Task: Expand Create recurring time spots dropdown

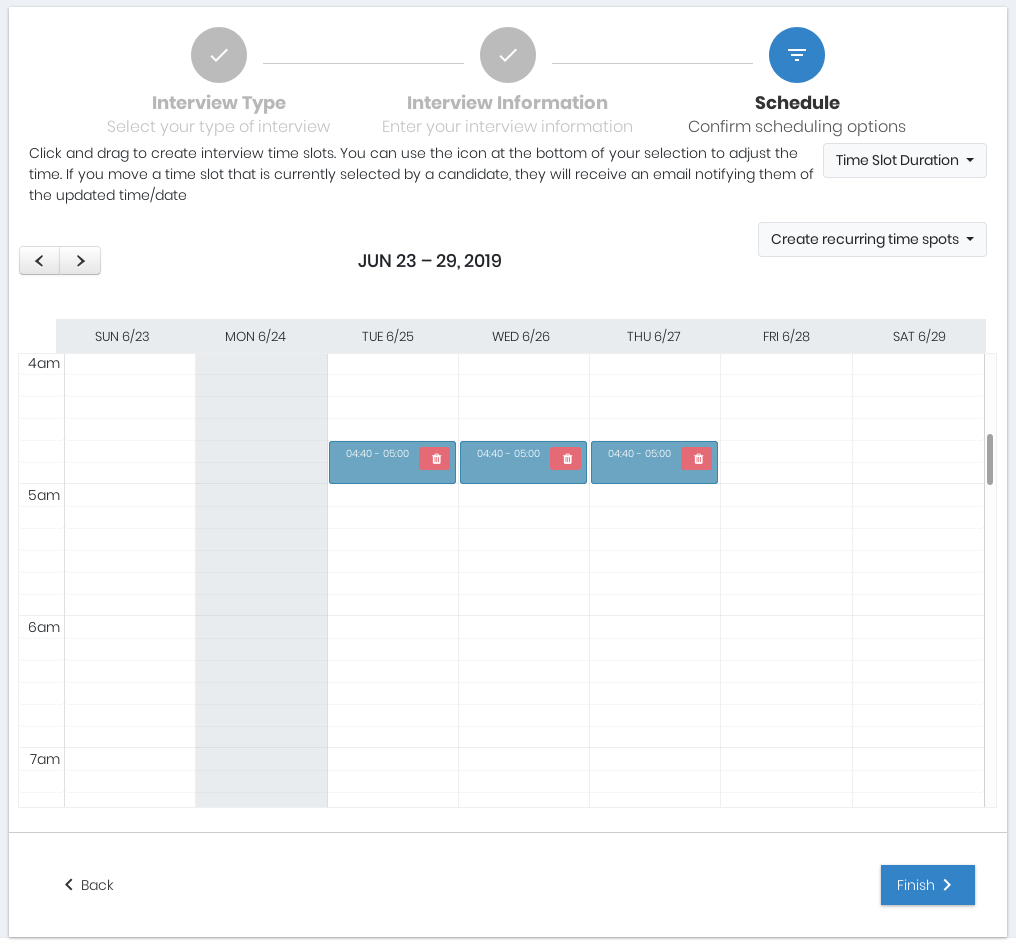Action: tap(872, 240)
